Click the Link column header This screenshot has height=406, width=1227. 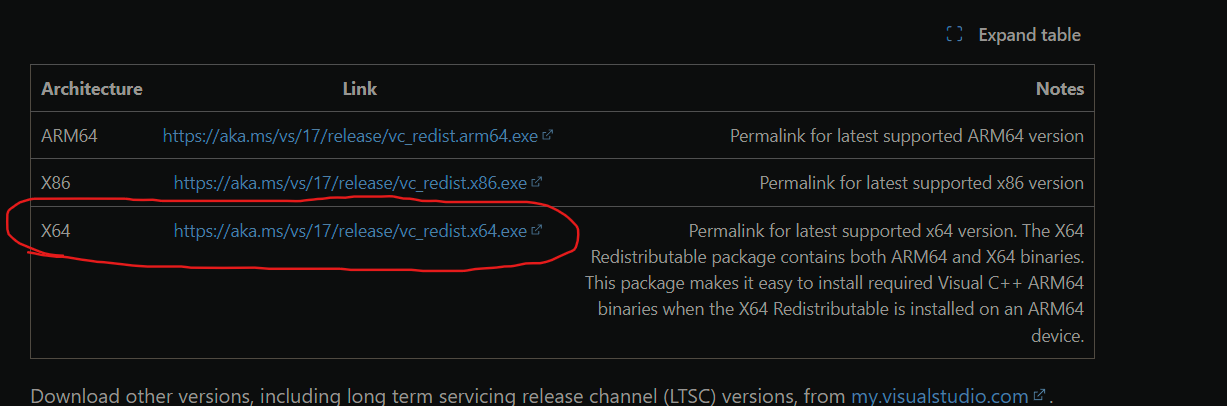pyautogui.click(x=360, y=89)
